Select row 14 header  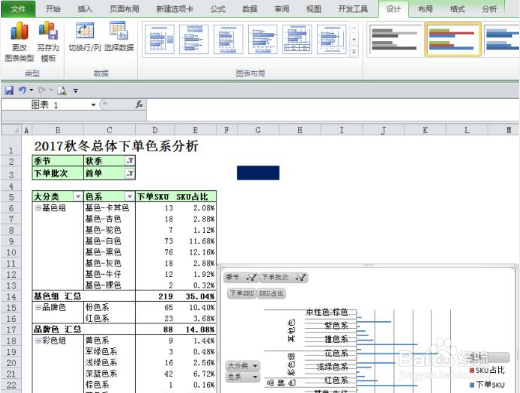click(11, 296)
